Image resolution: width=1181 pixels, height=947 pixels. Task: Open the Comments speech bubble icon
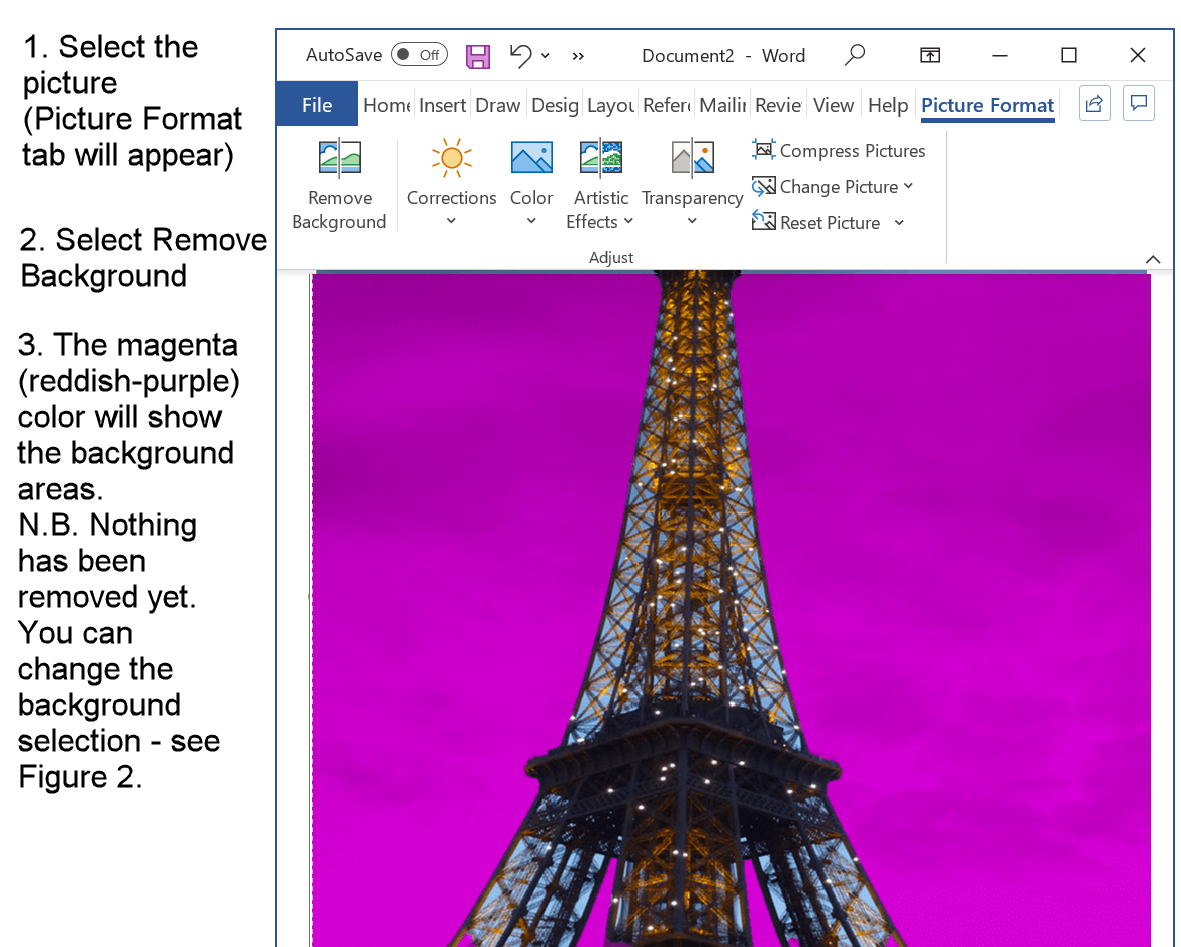pyautogui.click(x=1138, y=103)
